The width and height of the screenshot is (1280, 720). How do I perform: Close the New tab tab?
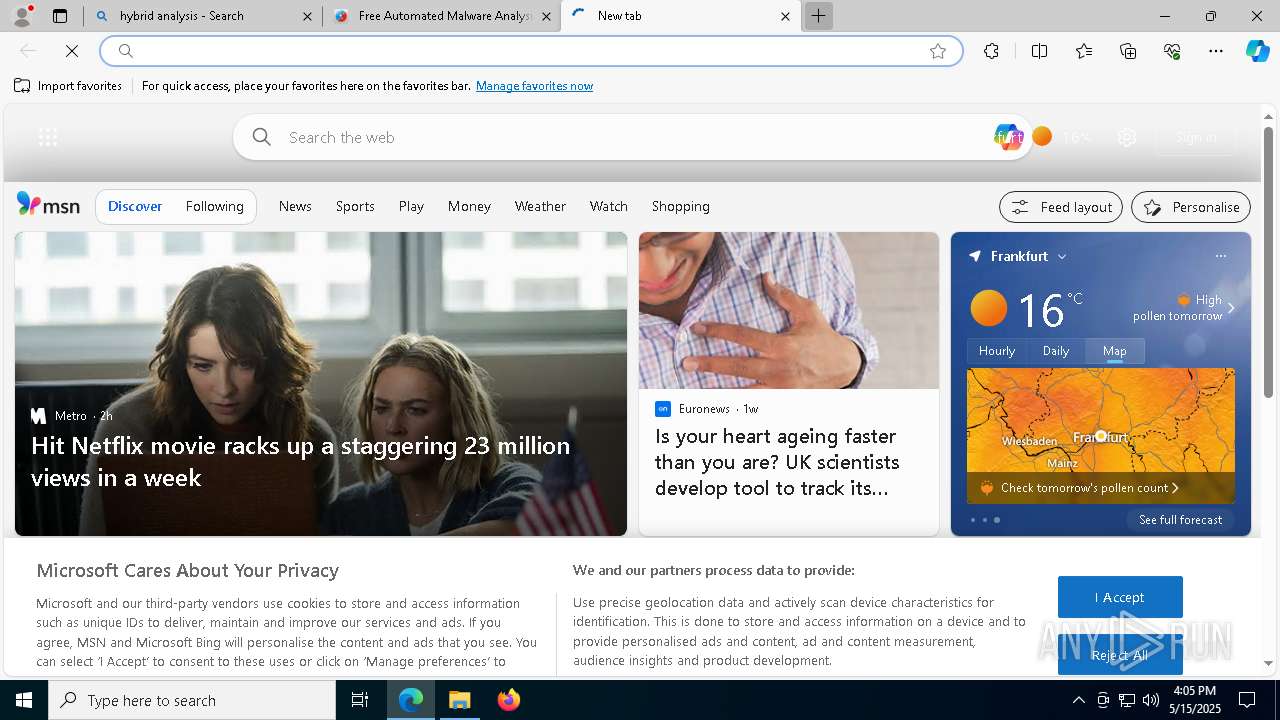point(785,16)
